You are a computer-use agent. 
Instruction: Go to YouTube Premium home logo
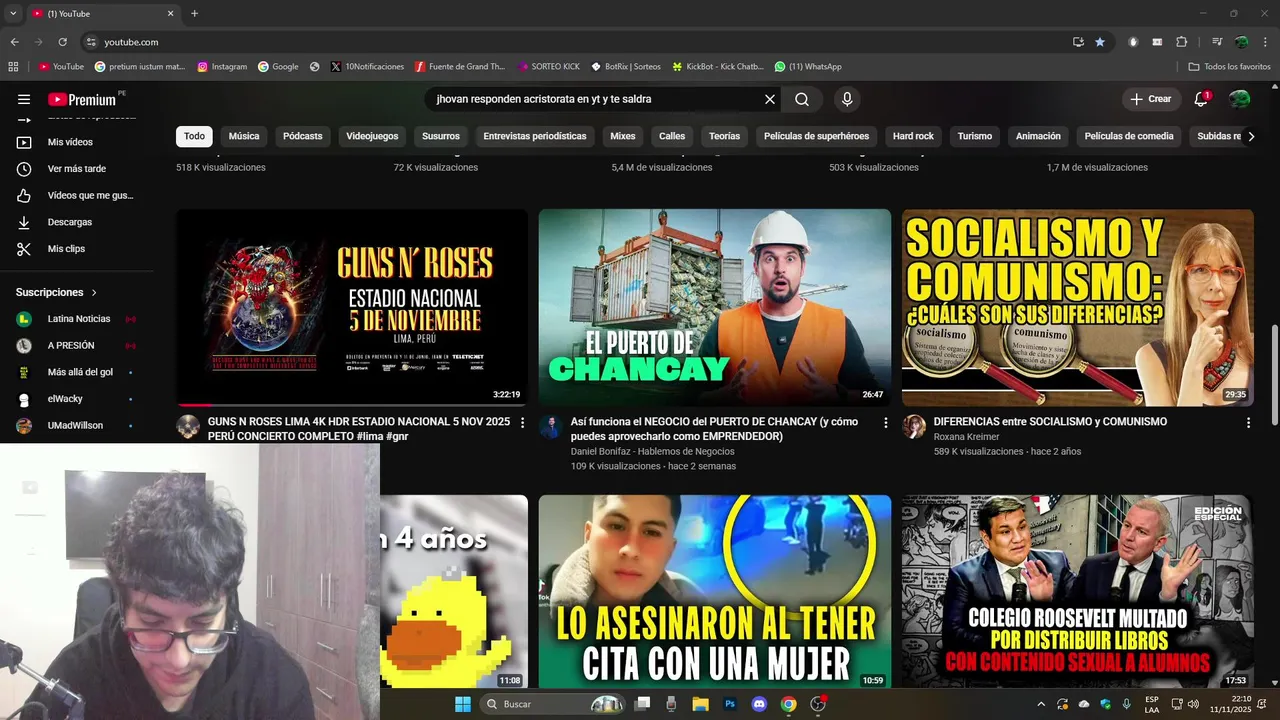pos(82,99)
